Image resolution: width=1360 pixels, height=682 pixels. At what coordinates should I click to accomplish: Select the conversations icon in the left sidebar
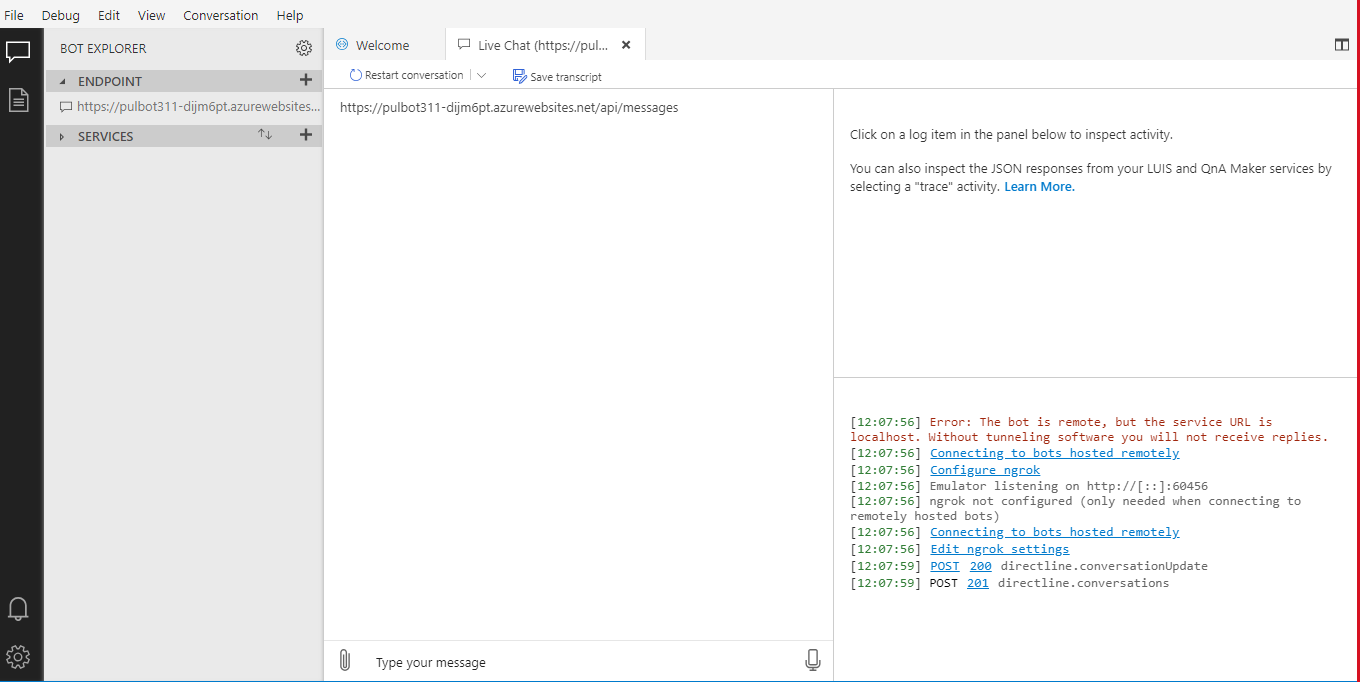tap(18, 51)
